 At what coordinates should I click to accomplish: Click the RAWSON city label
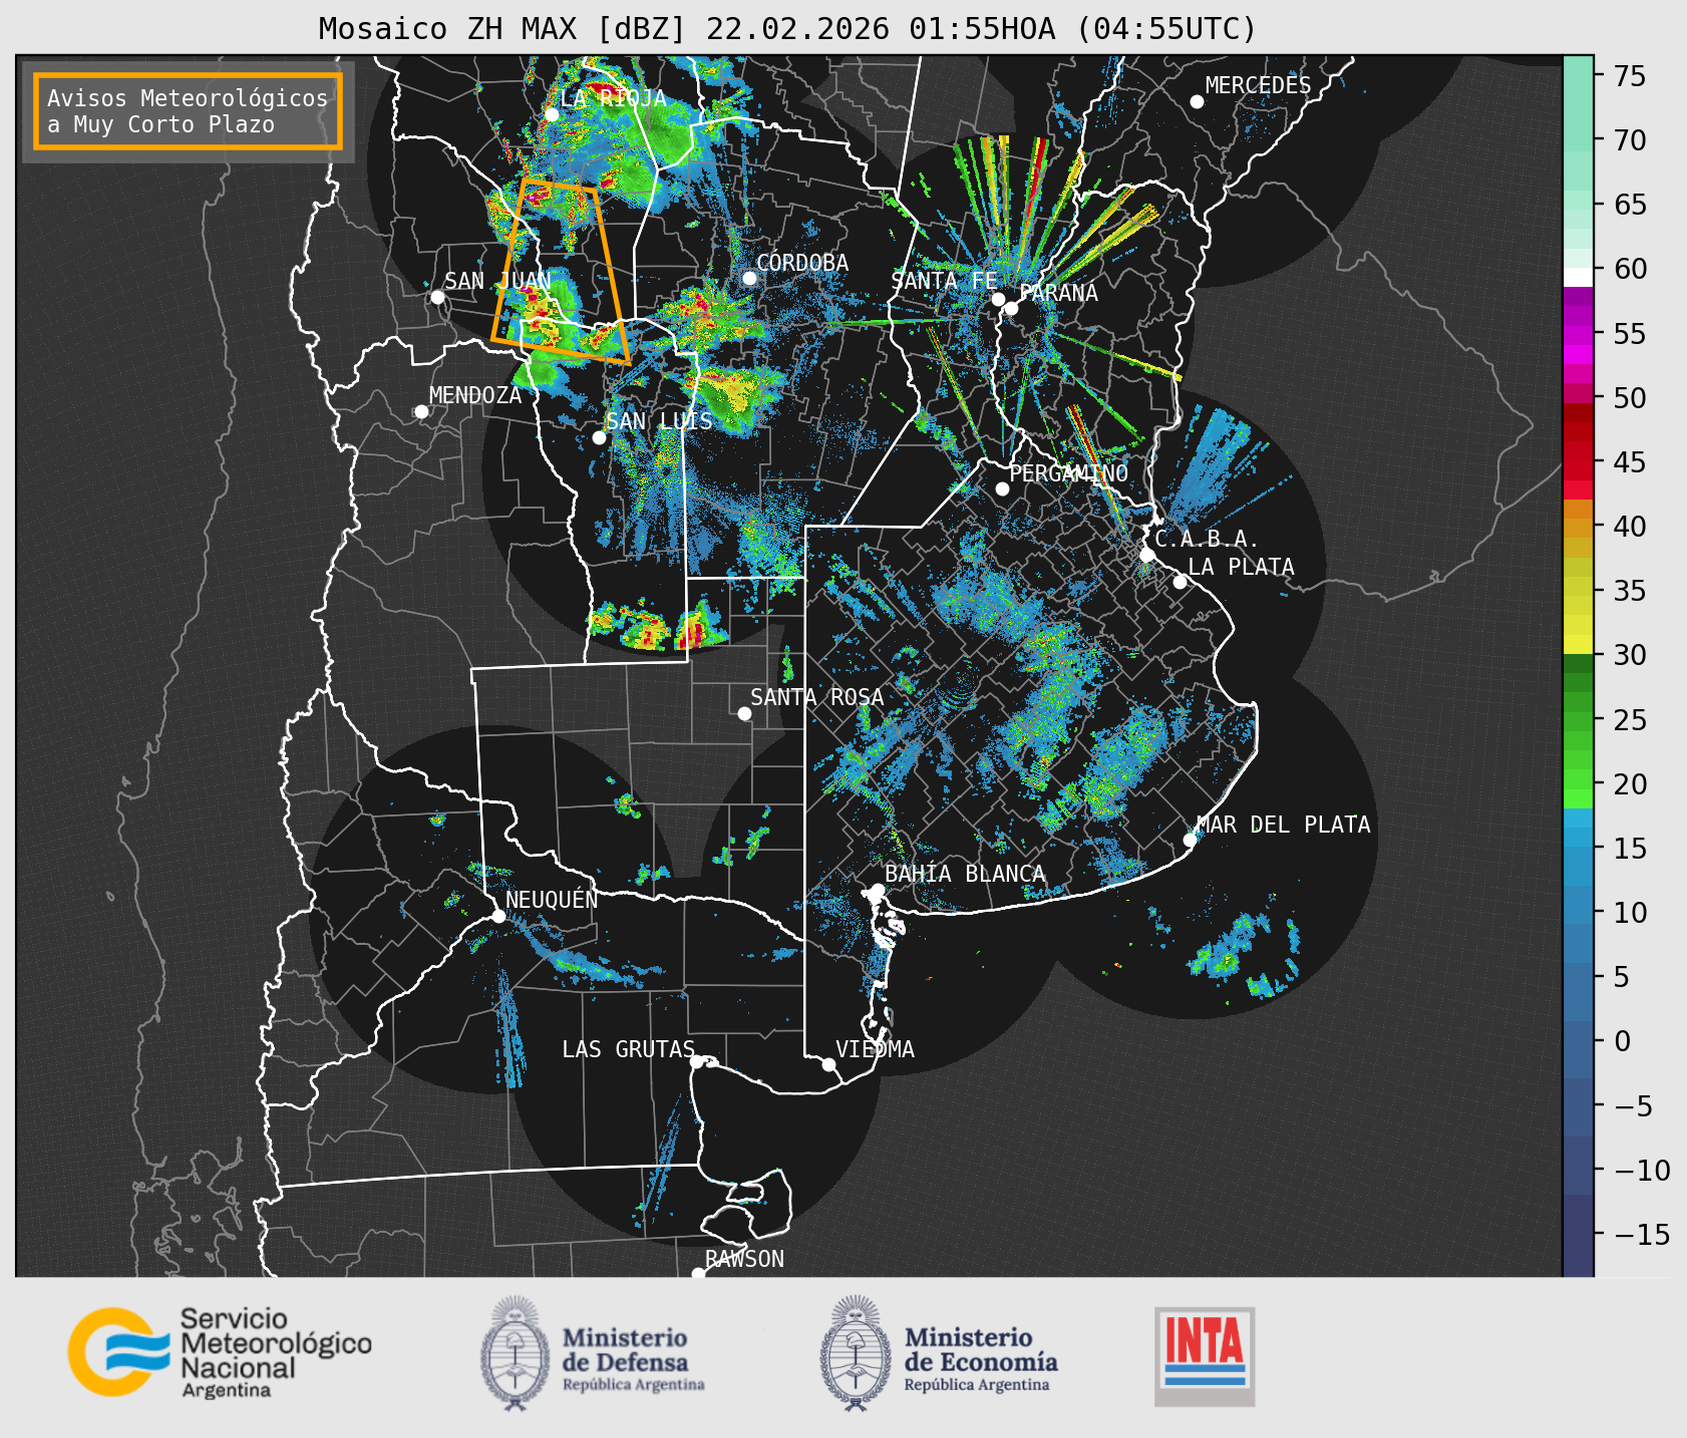[x=744, y=1259]
